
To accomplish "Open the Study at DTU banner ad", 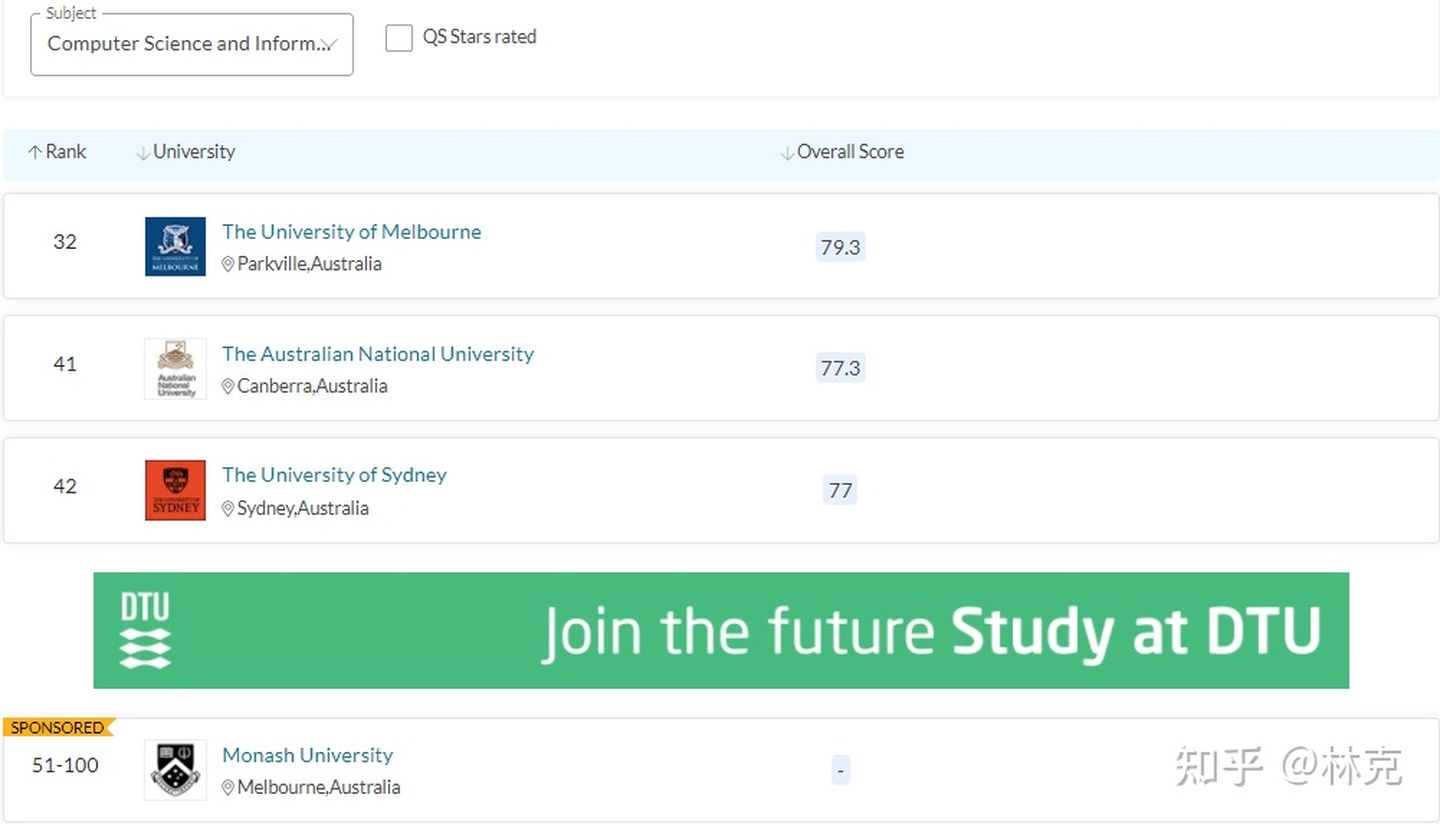I will click(721, 630).
